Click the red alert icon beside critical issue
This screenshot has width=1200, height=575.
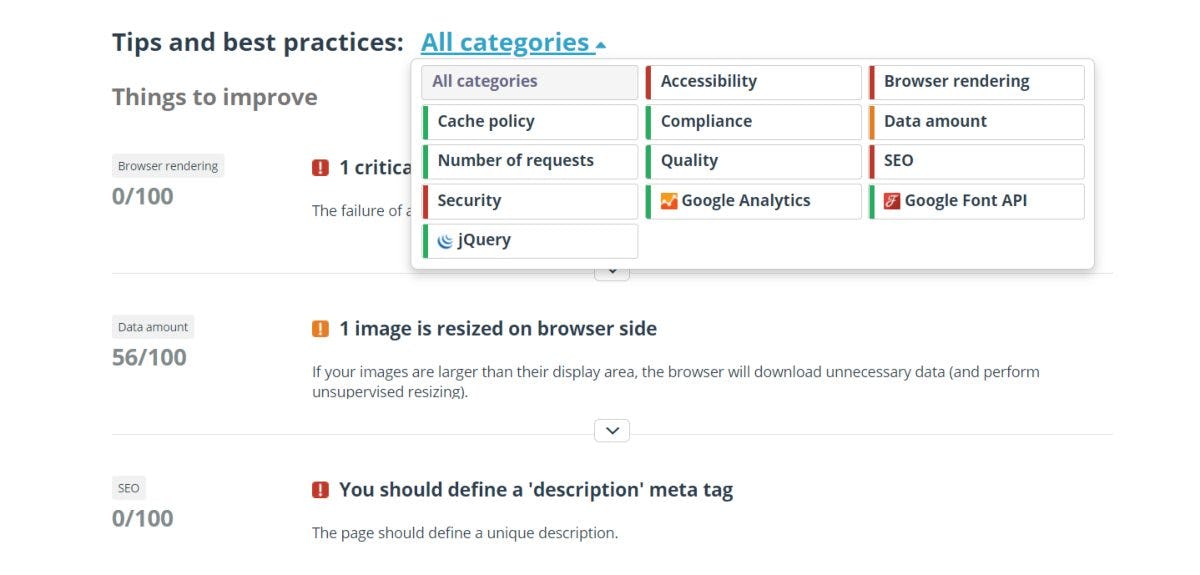pyautogui.click(x=320, y=168)
